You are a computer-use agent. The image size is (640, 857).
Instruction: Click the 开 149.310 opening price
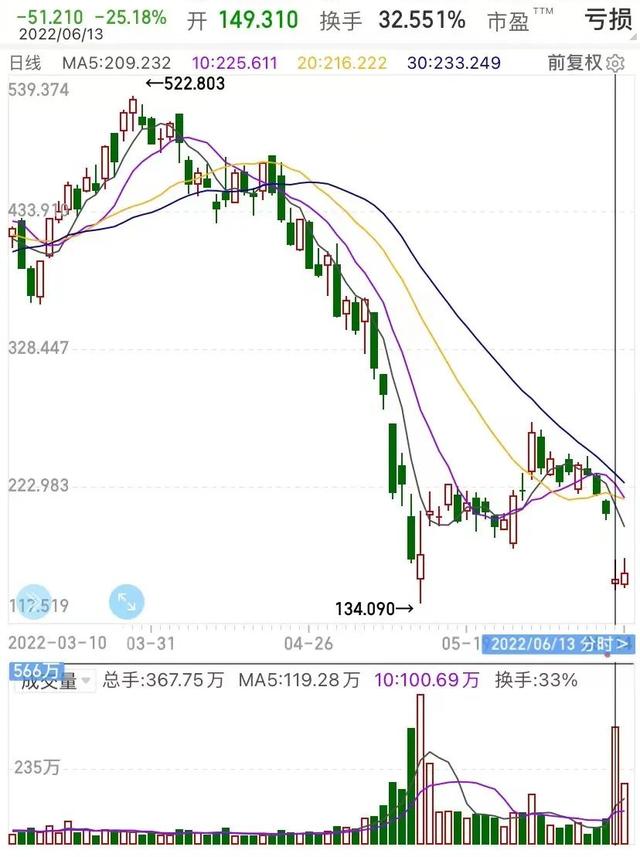pos(243,21)
